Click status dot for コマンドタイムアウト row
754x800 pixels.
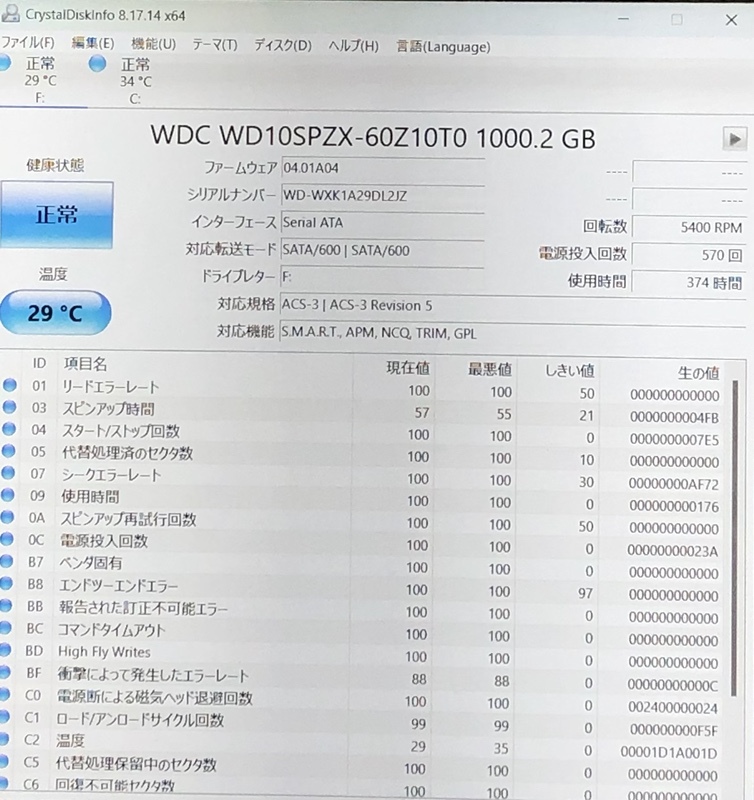pos(5,628)
